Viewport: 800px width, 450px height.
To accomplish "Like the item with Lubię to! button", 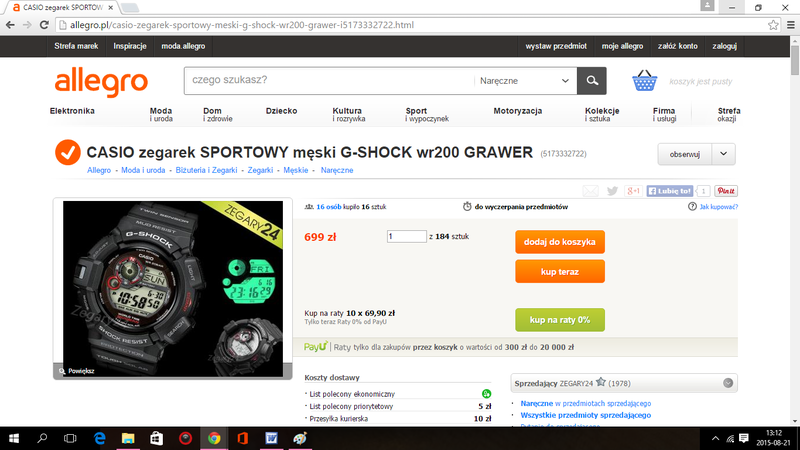I will click(670, 191).
